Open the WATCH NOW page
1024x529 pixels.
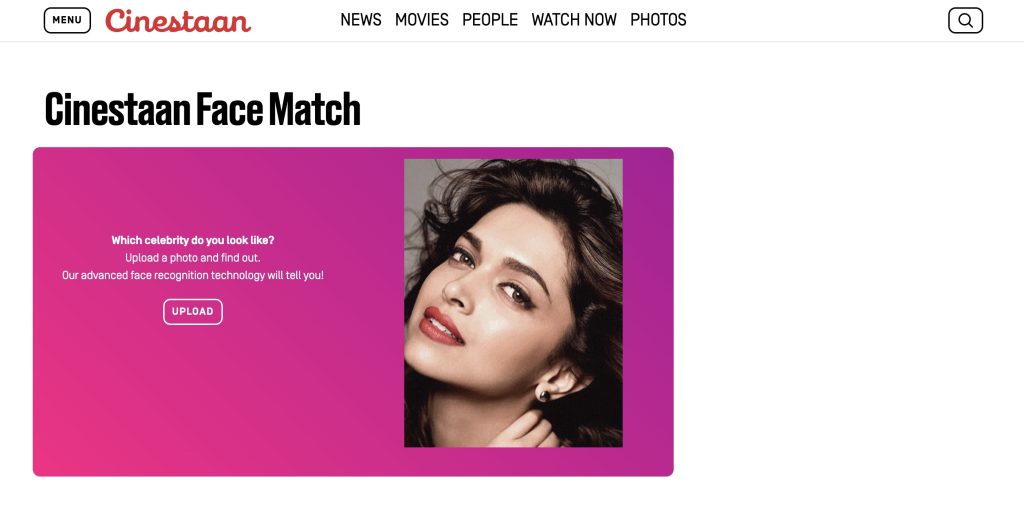click(x=574, y=20)
